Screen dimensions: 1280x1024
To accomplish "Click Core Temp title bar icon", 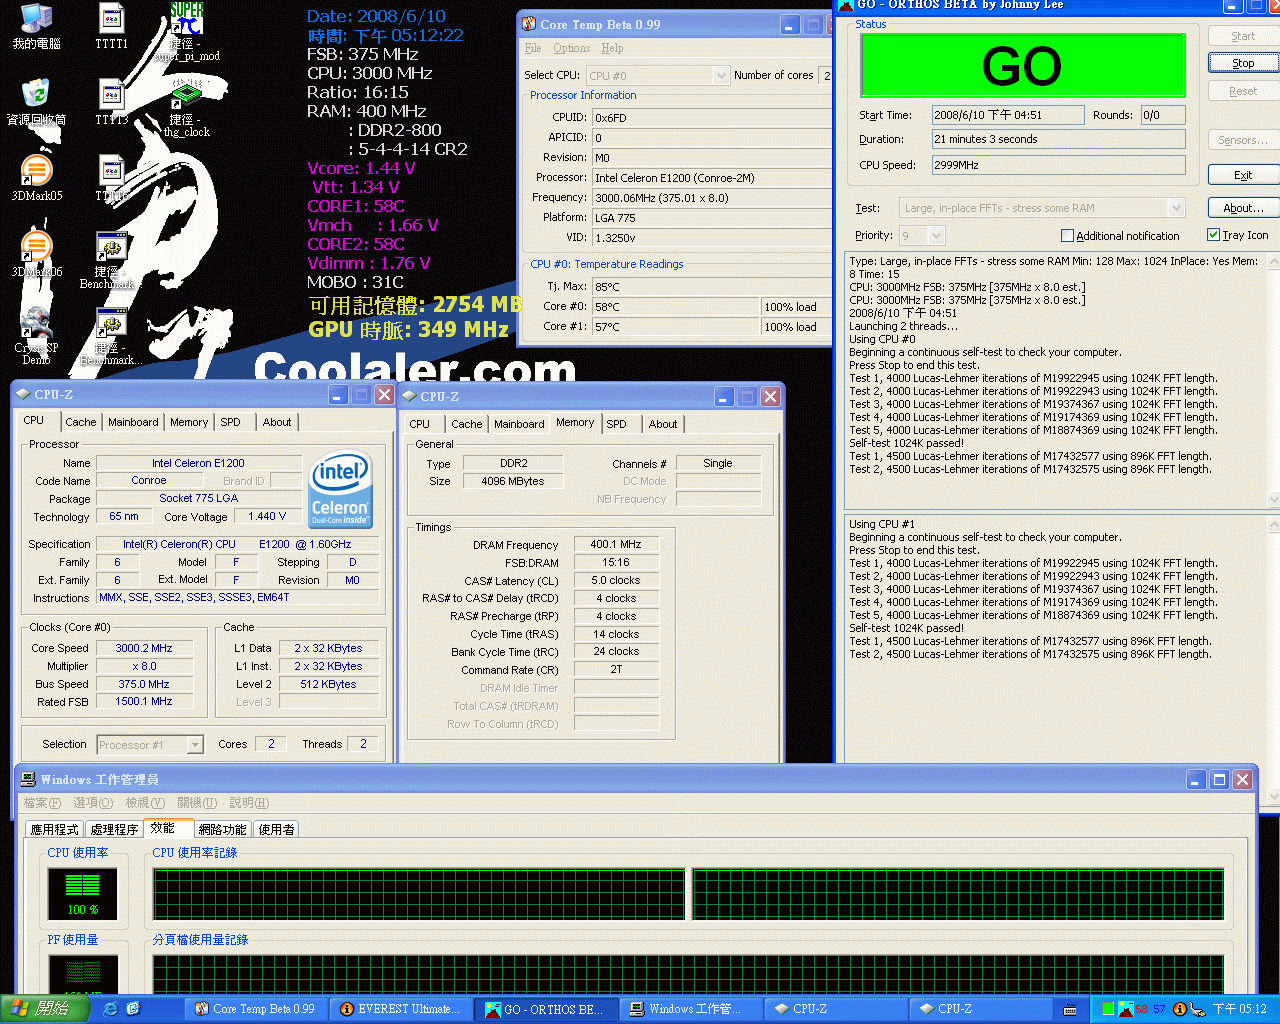I will (528, 24).
